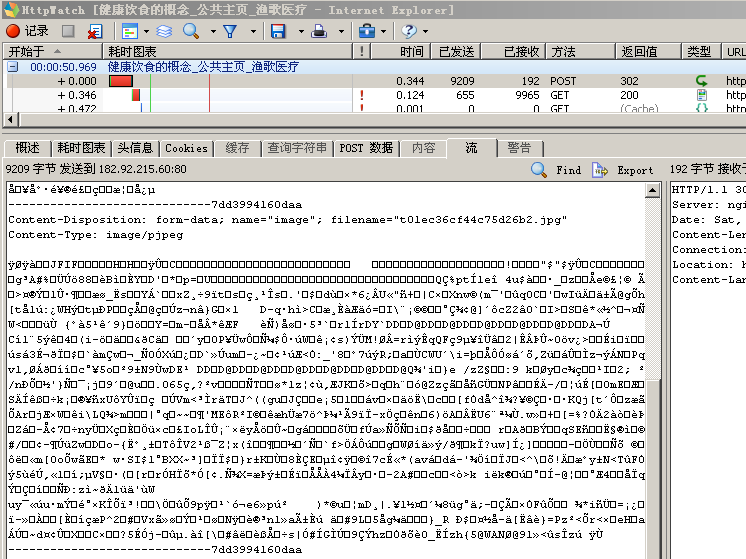Viewport: 746px width, 559px height.
Task: Click the Export document icon
Action: [599, 170]
